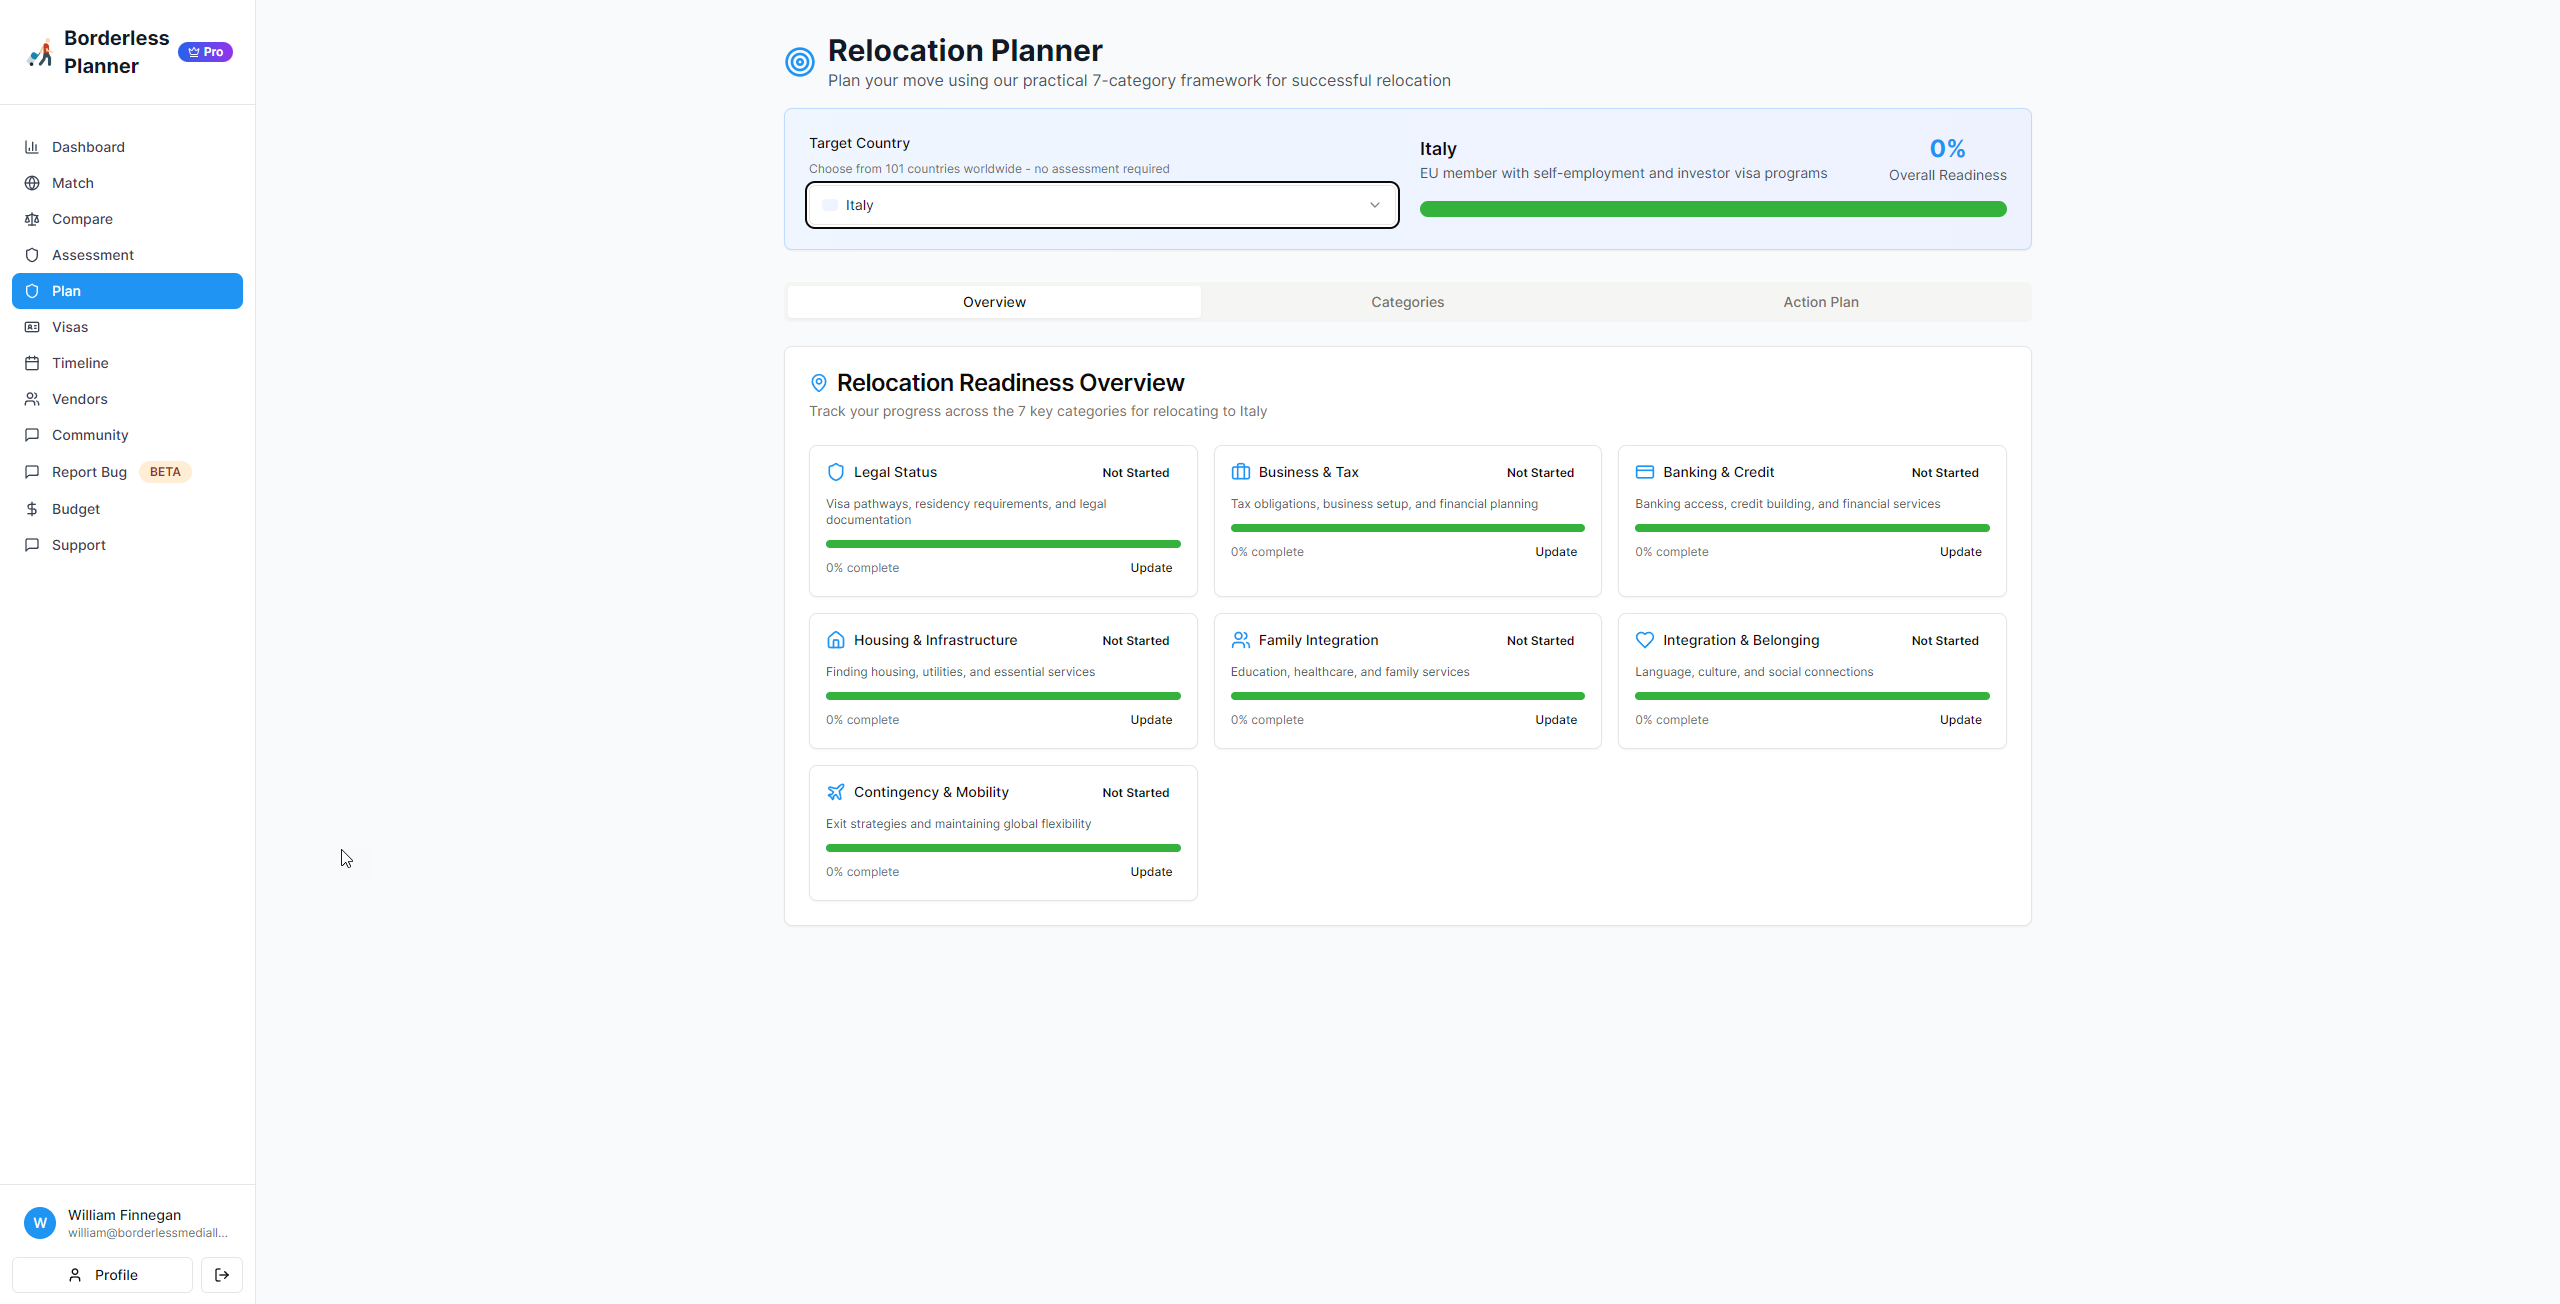Click the William Finnegan user avatar
Viewport: 2560px width, 1304px height.
pos(40,1223)
